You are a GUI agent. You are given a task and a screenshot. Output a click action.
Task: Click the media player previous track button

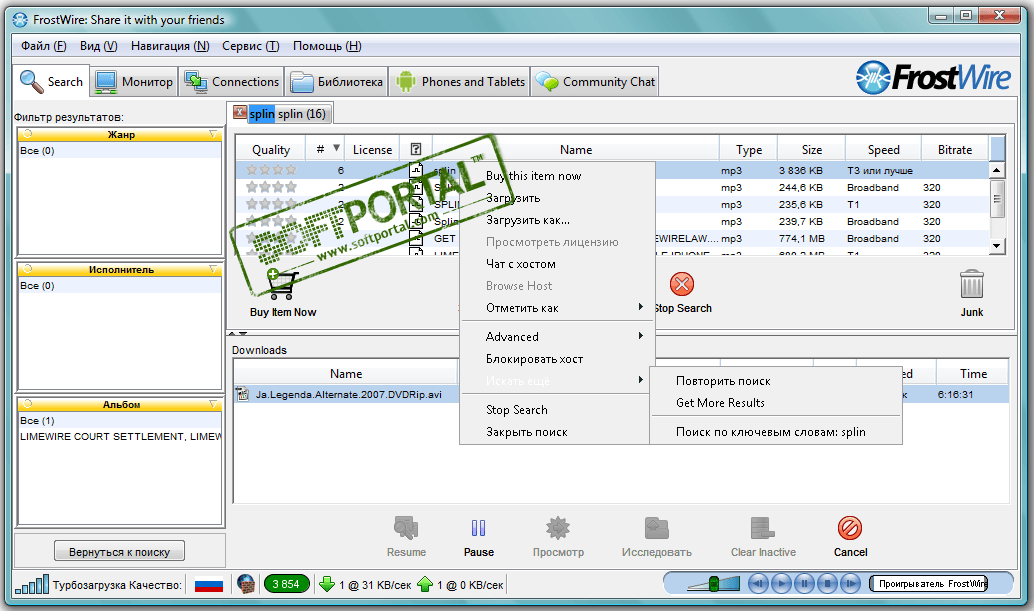[x=758, y=583]
